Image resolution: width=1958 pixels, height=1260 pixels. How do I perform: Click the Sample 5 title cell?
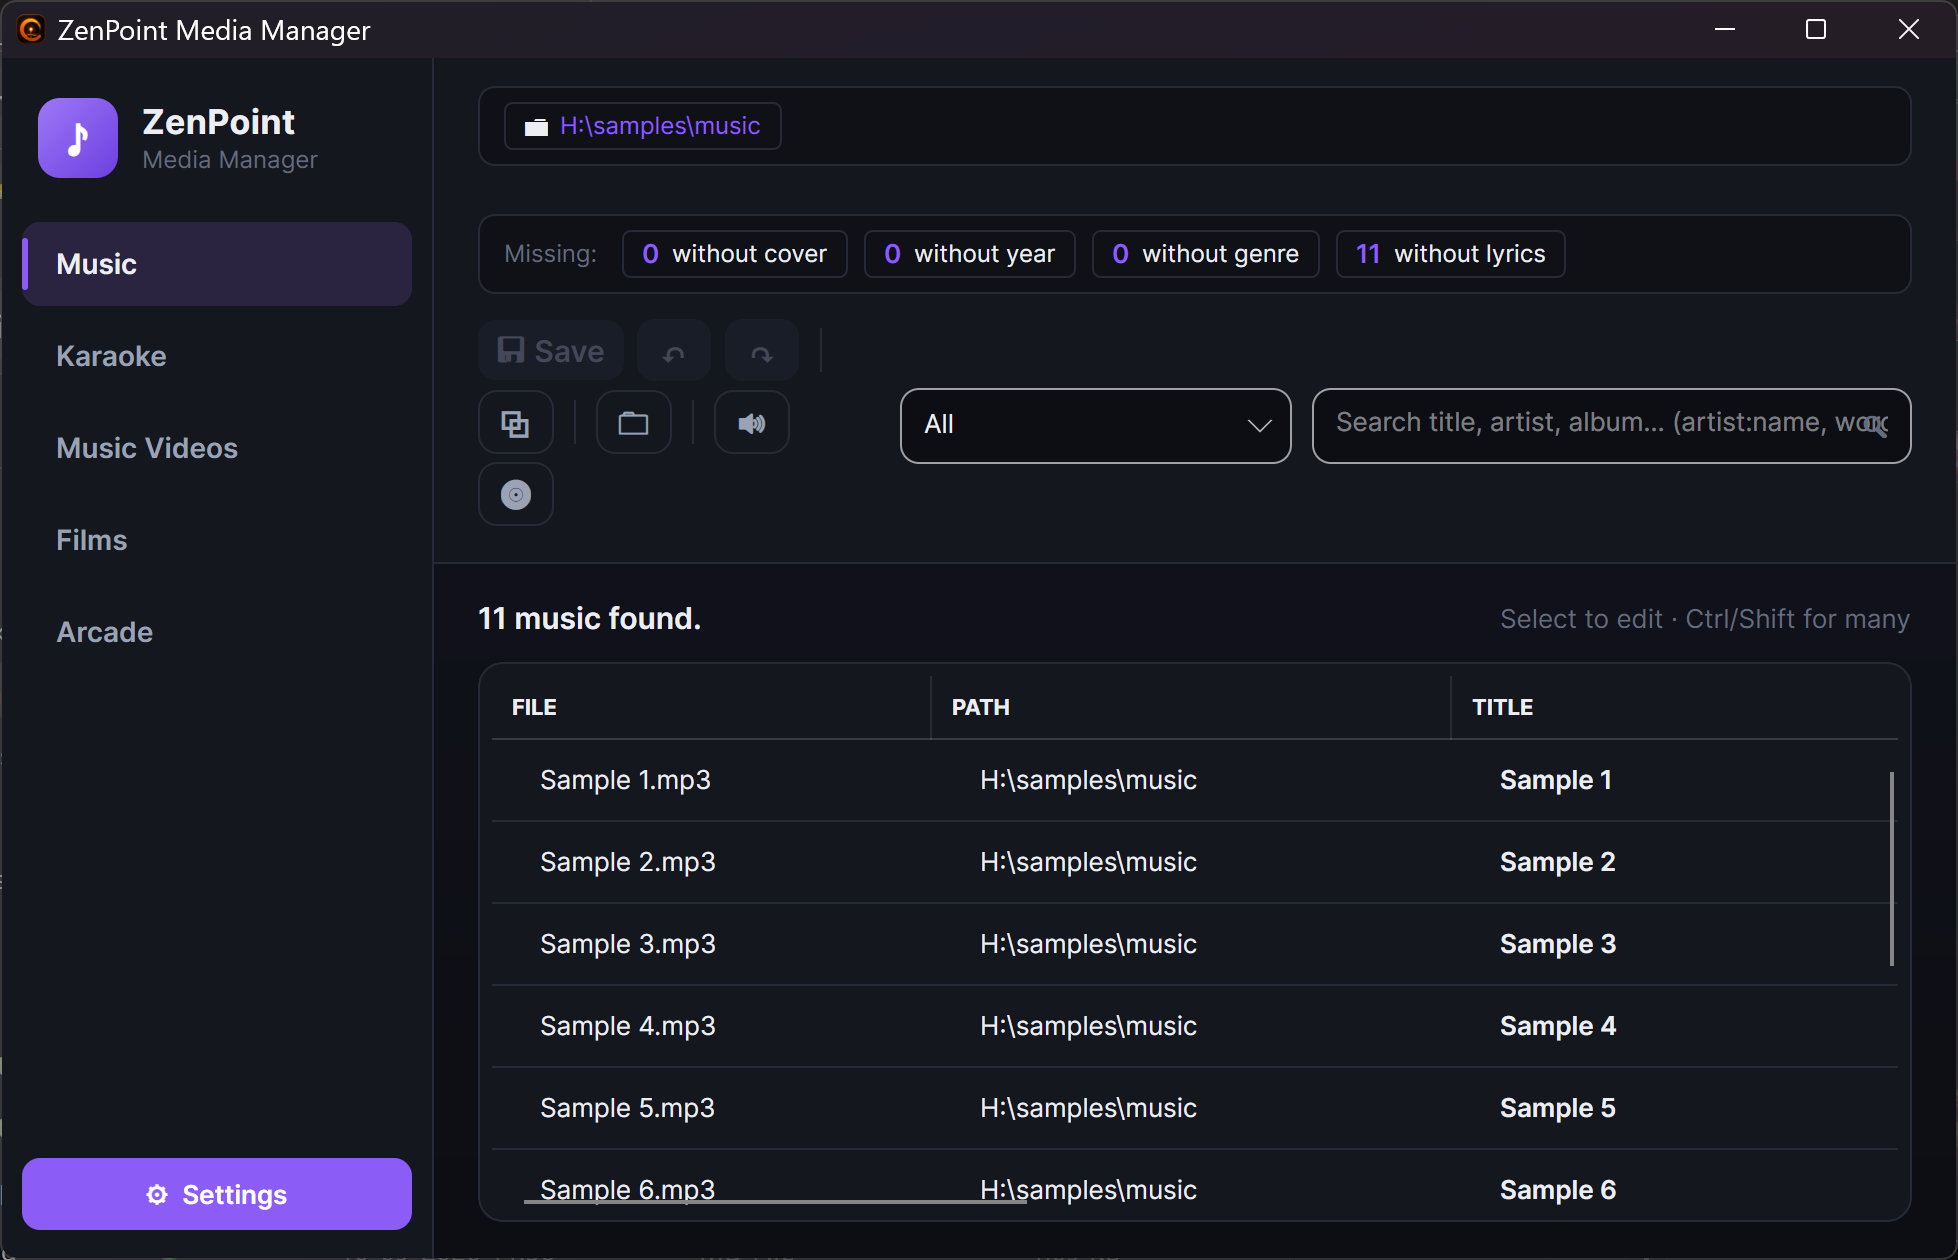tap(1558, 1108)
